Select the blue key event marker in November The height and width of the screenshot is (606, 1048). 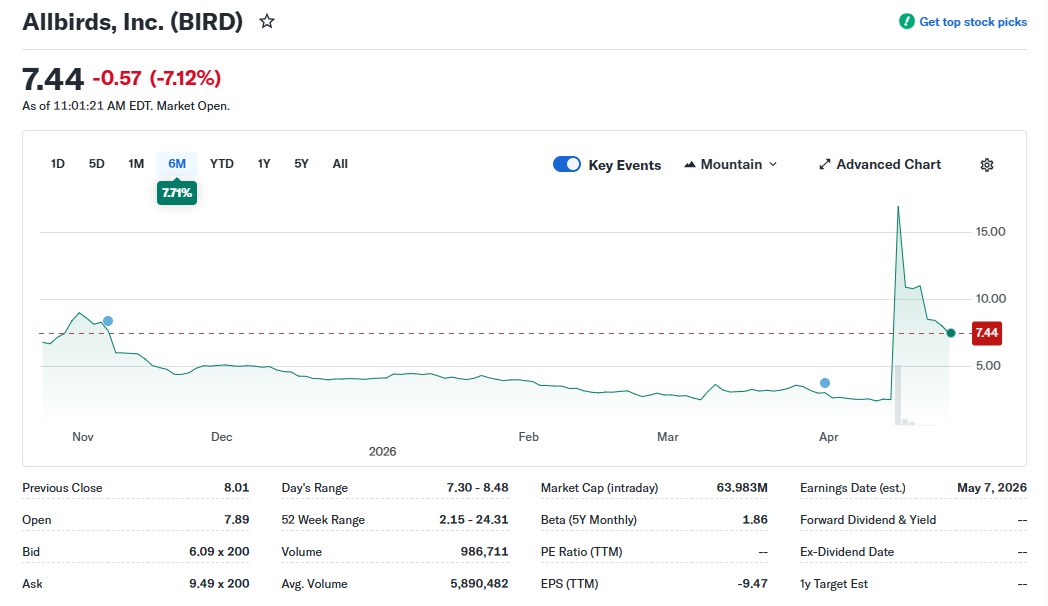[107, 320]
